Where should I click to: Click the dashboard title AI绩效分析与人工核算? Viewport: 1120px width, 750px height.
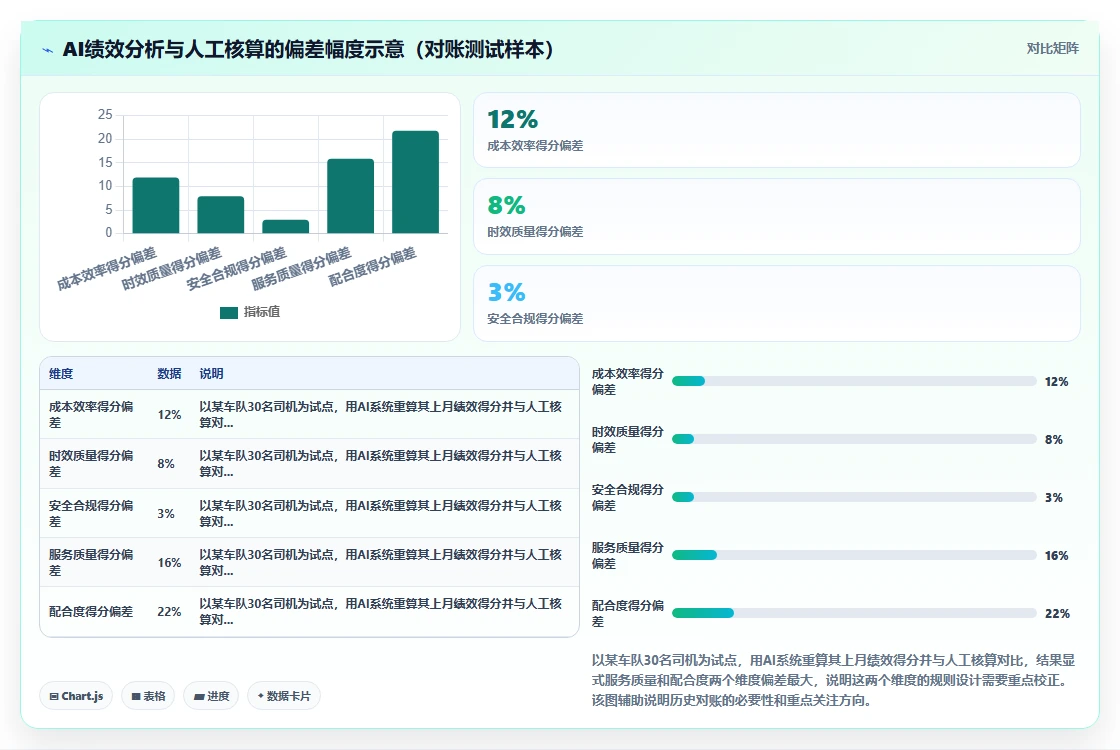[308, 49]
